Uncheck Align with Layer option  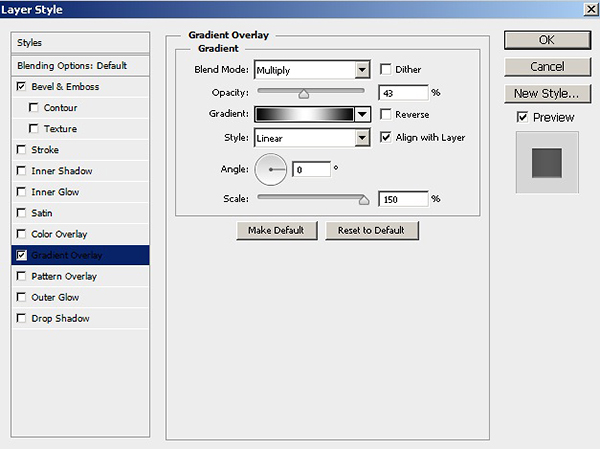(386, 137)
